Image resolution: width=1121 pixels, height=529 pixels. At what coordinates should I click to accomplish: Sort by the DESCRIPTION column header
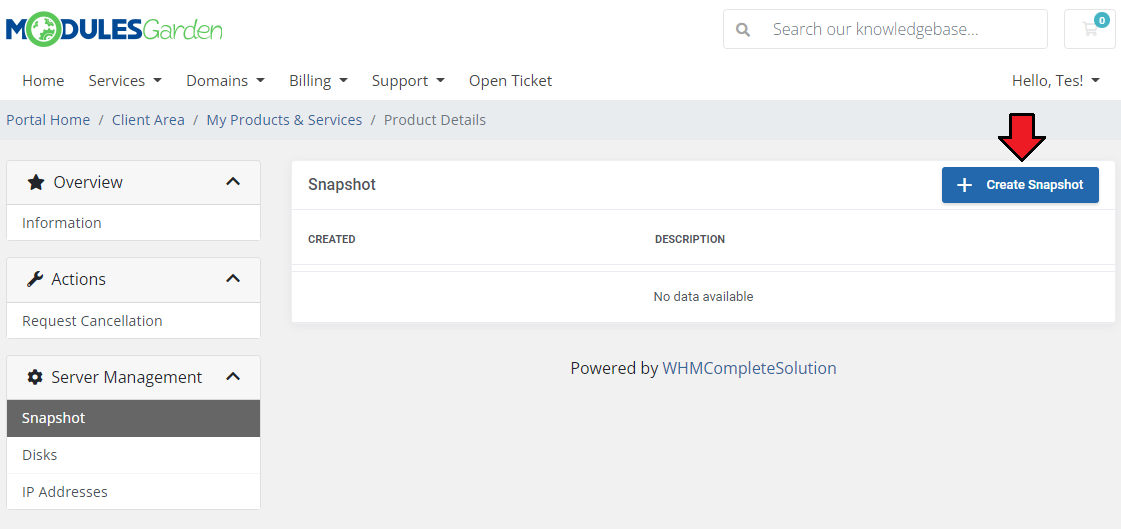(690, 239)
